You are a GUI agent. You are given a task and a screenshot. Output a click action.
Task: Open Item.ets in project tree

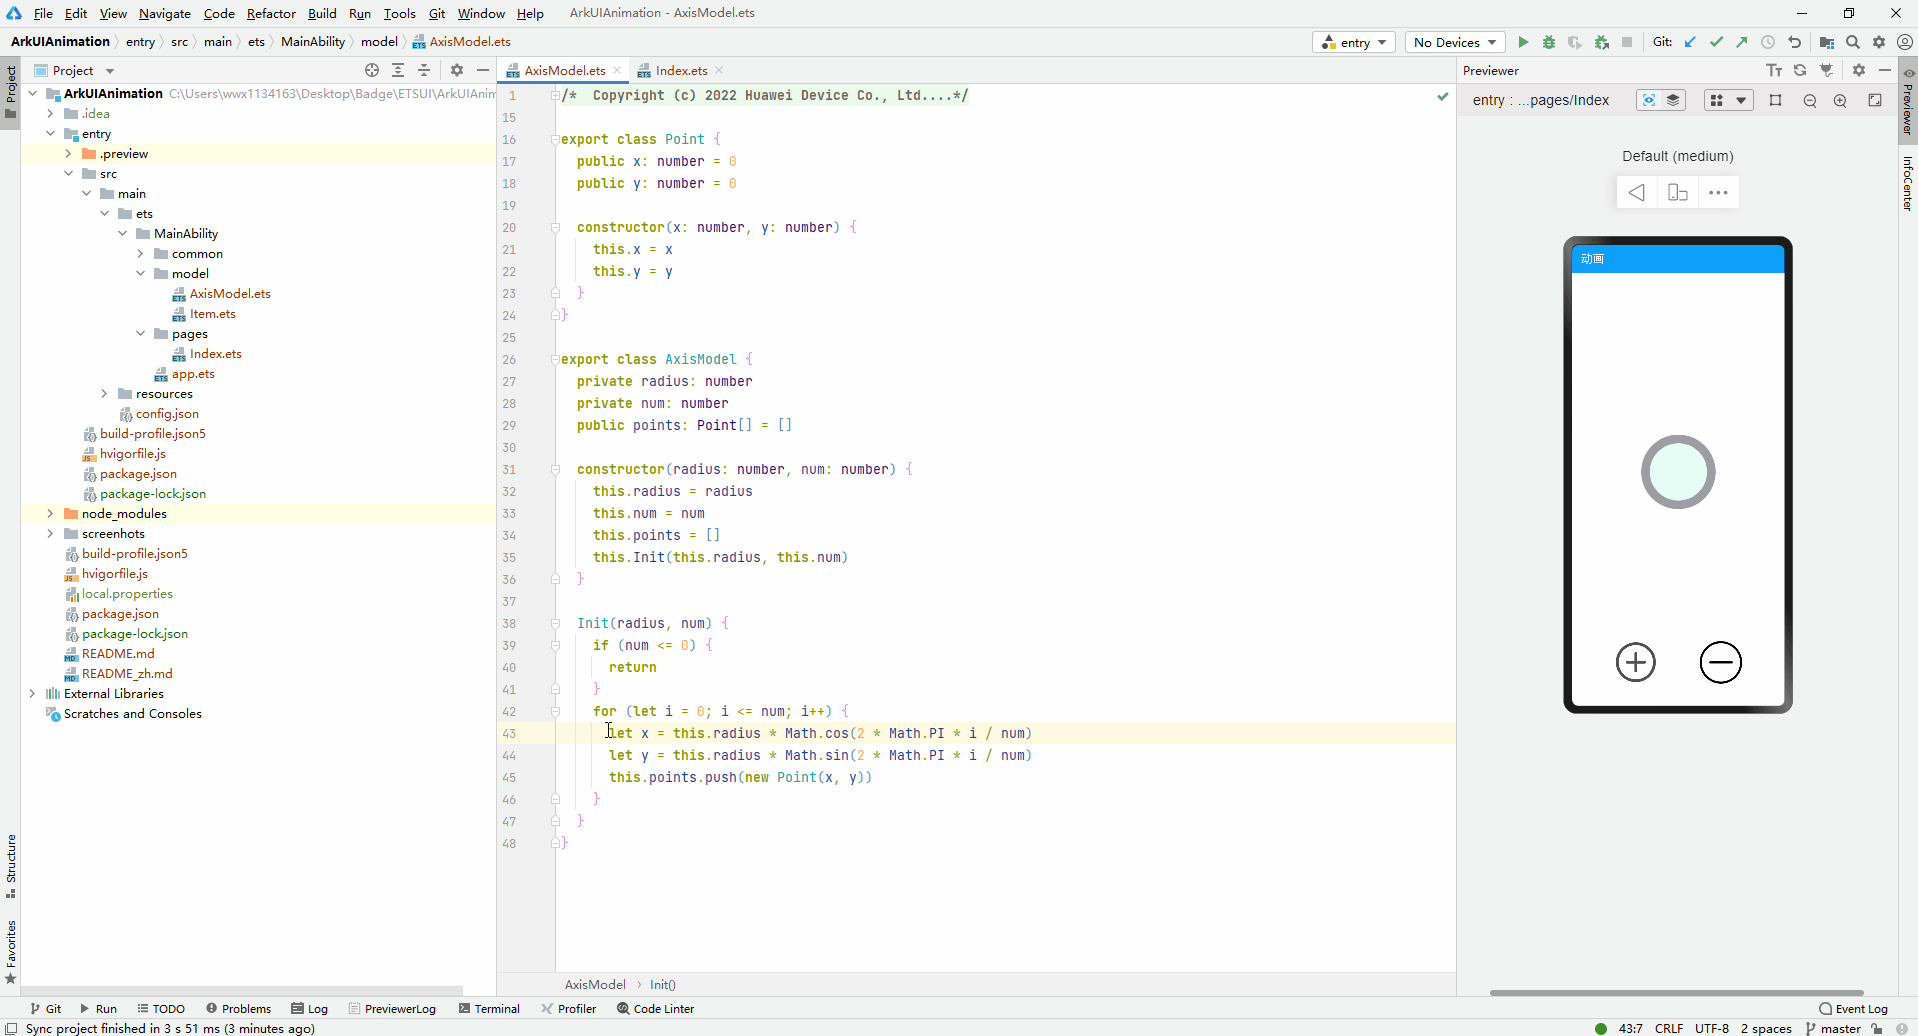pos(212,313)
